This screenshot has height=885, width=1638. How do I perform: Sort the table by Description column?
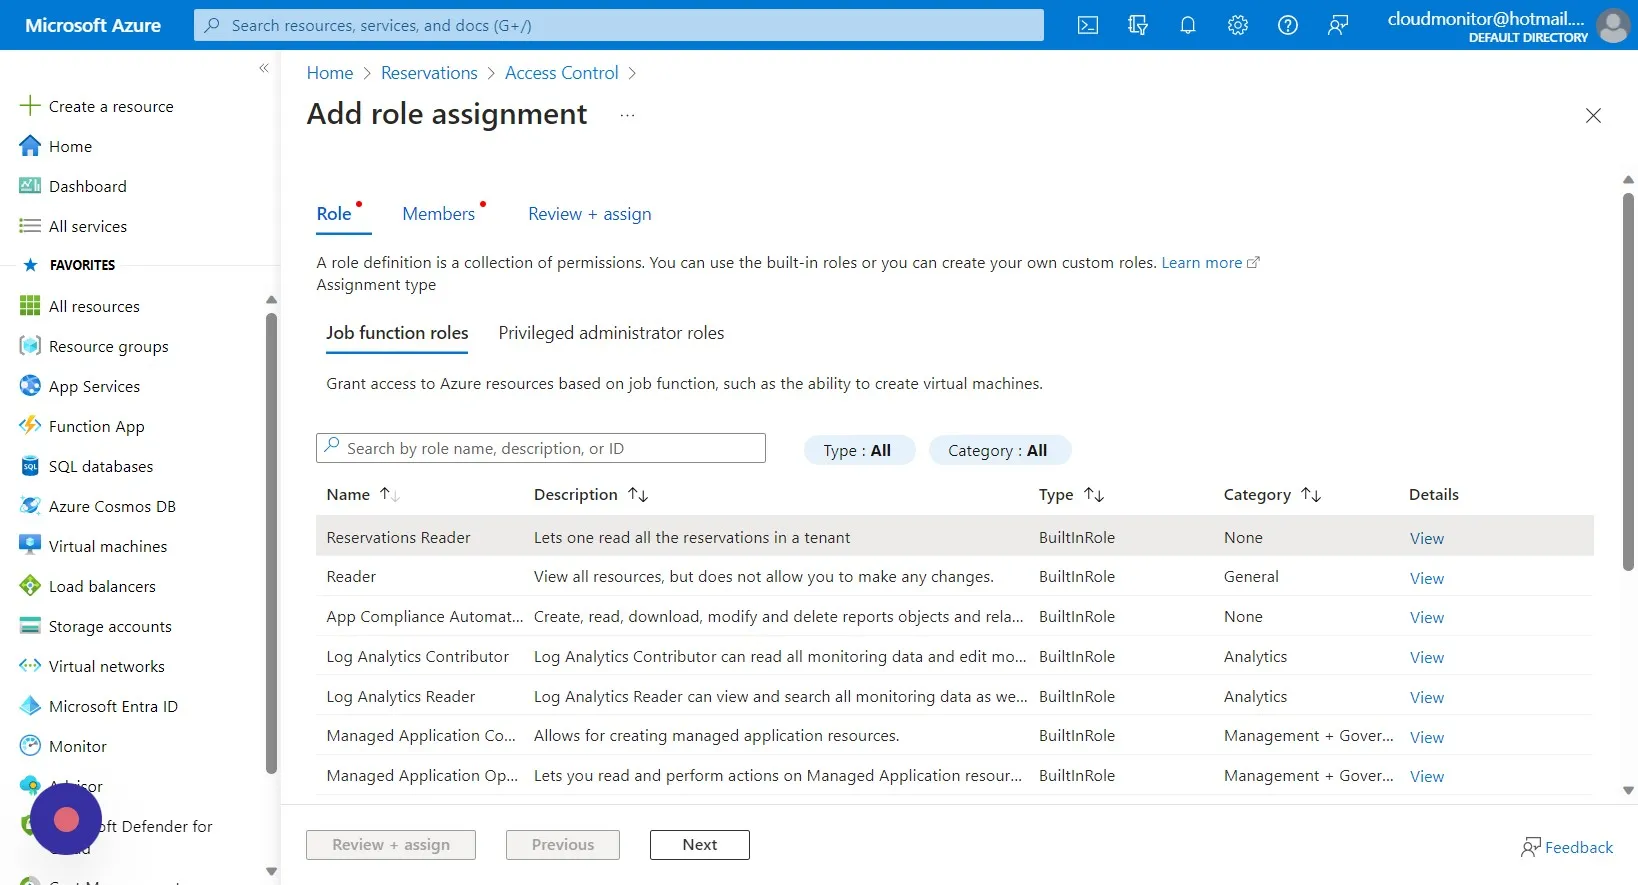(x=591, y=494)
